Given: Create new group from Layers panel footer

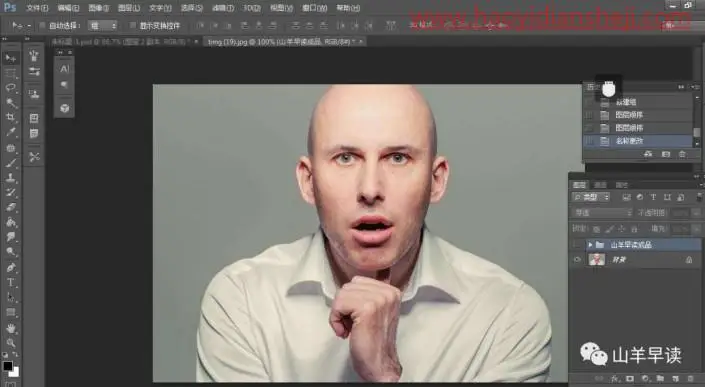Looking at the screenshot, I should pos(660,378).
